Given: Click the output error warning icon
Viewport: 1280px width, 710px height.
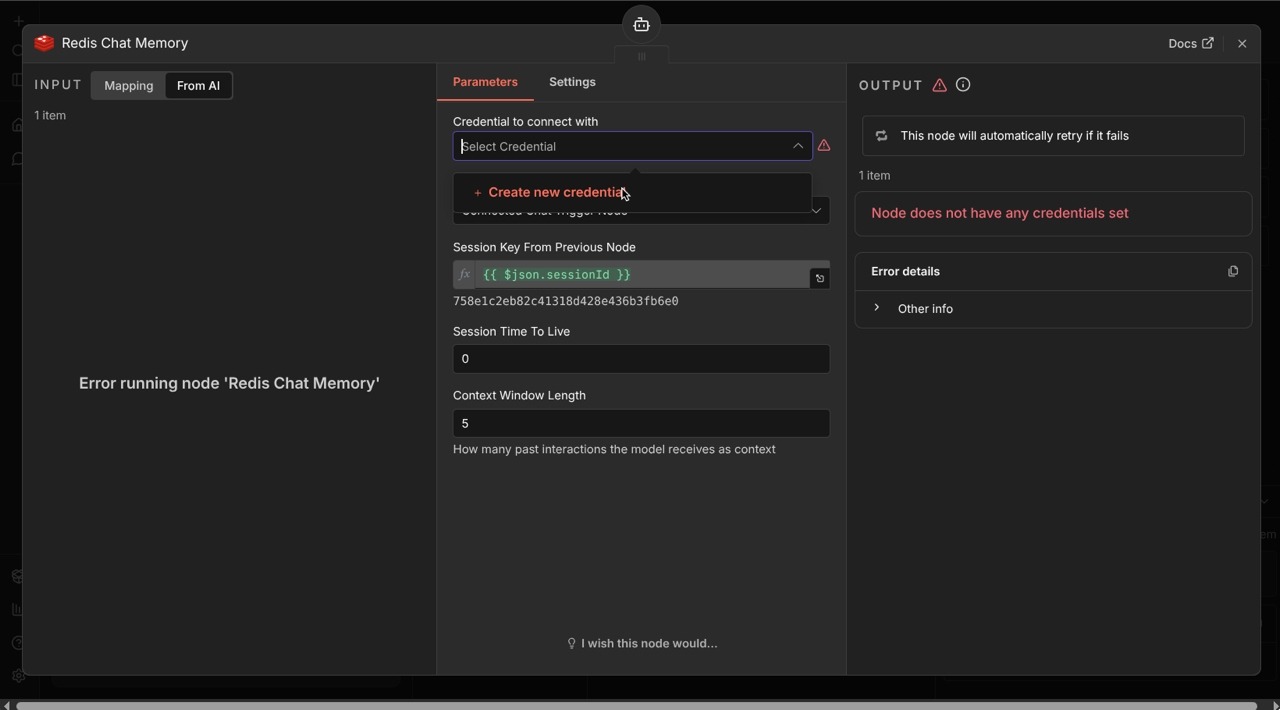Looking at the screenshot, I should coord(939,85).
